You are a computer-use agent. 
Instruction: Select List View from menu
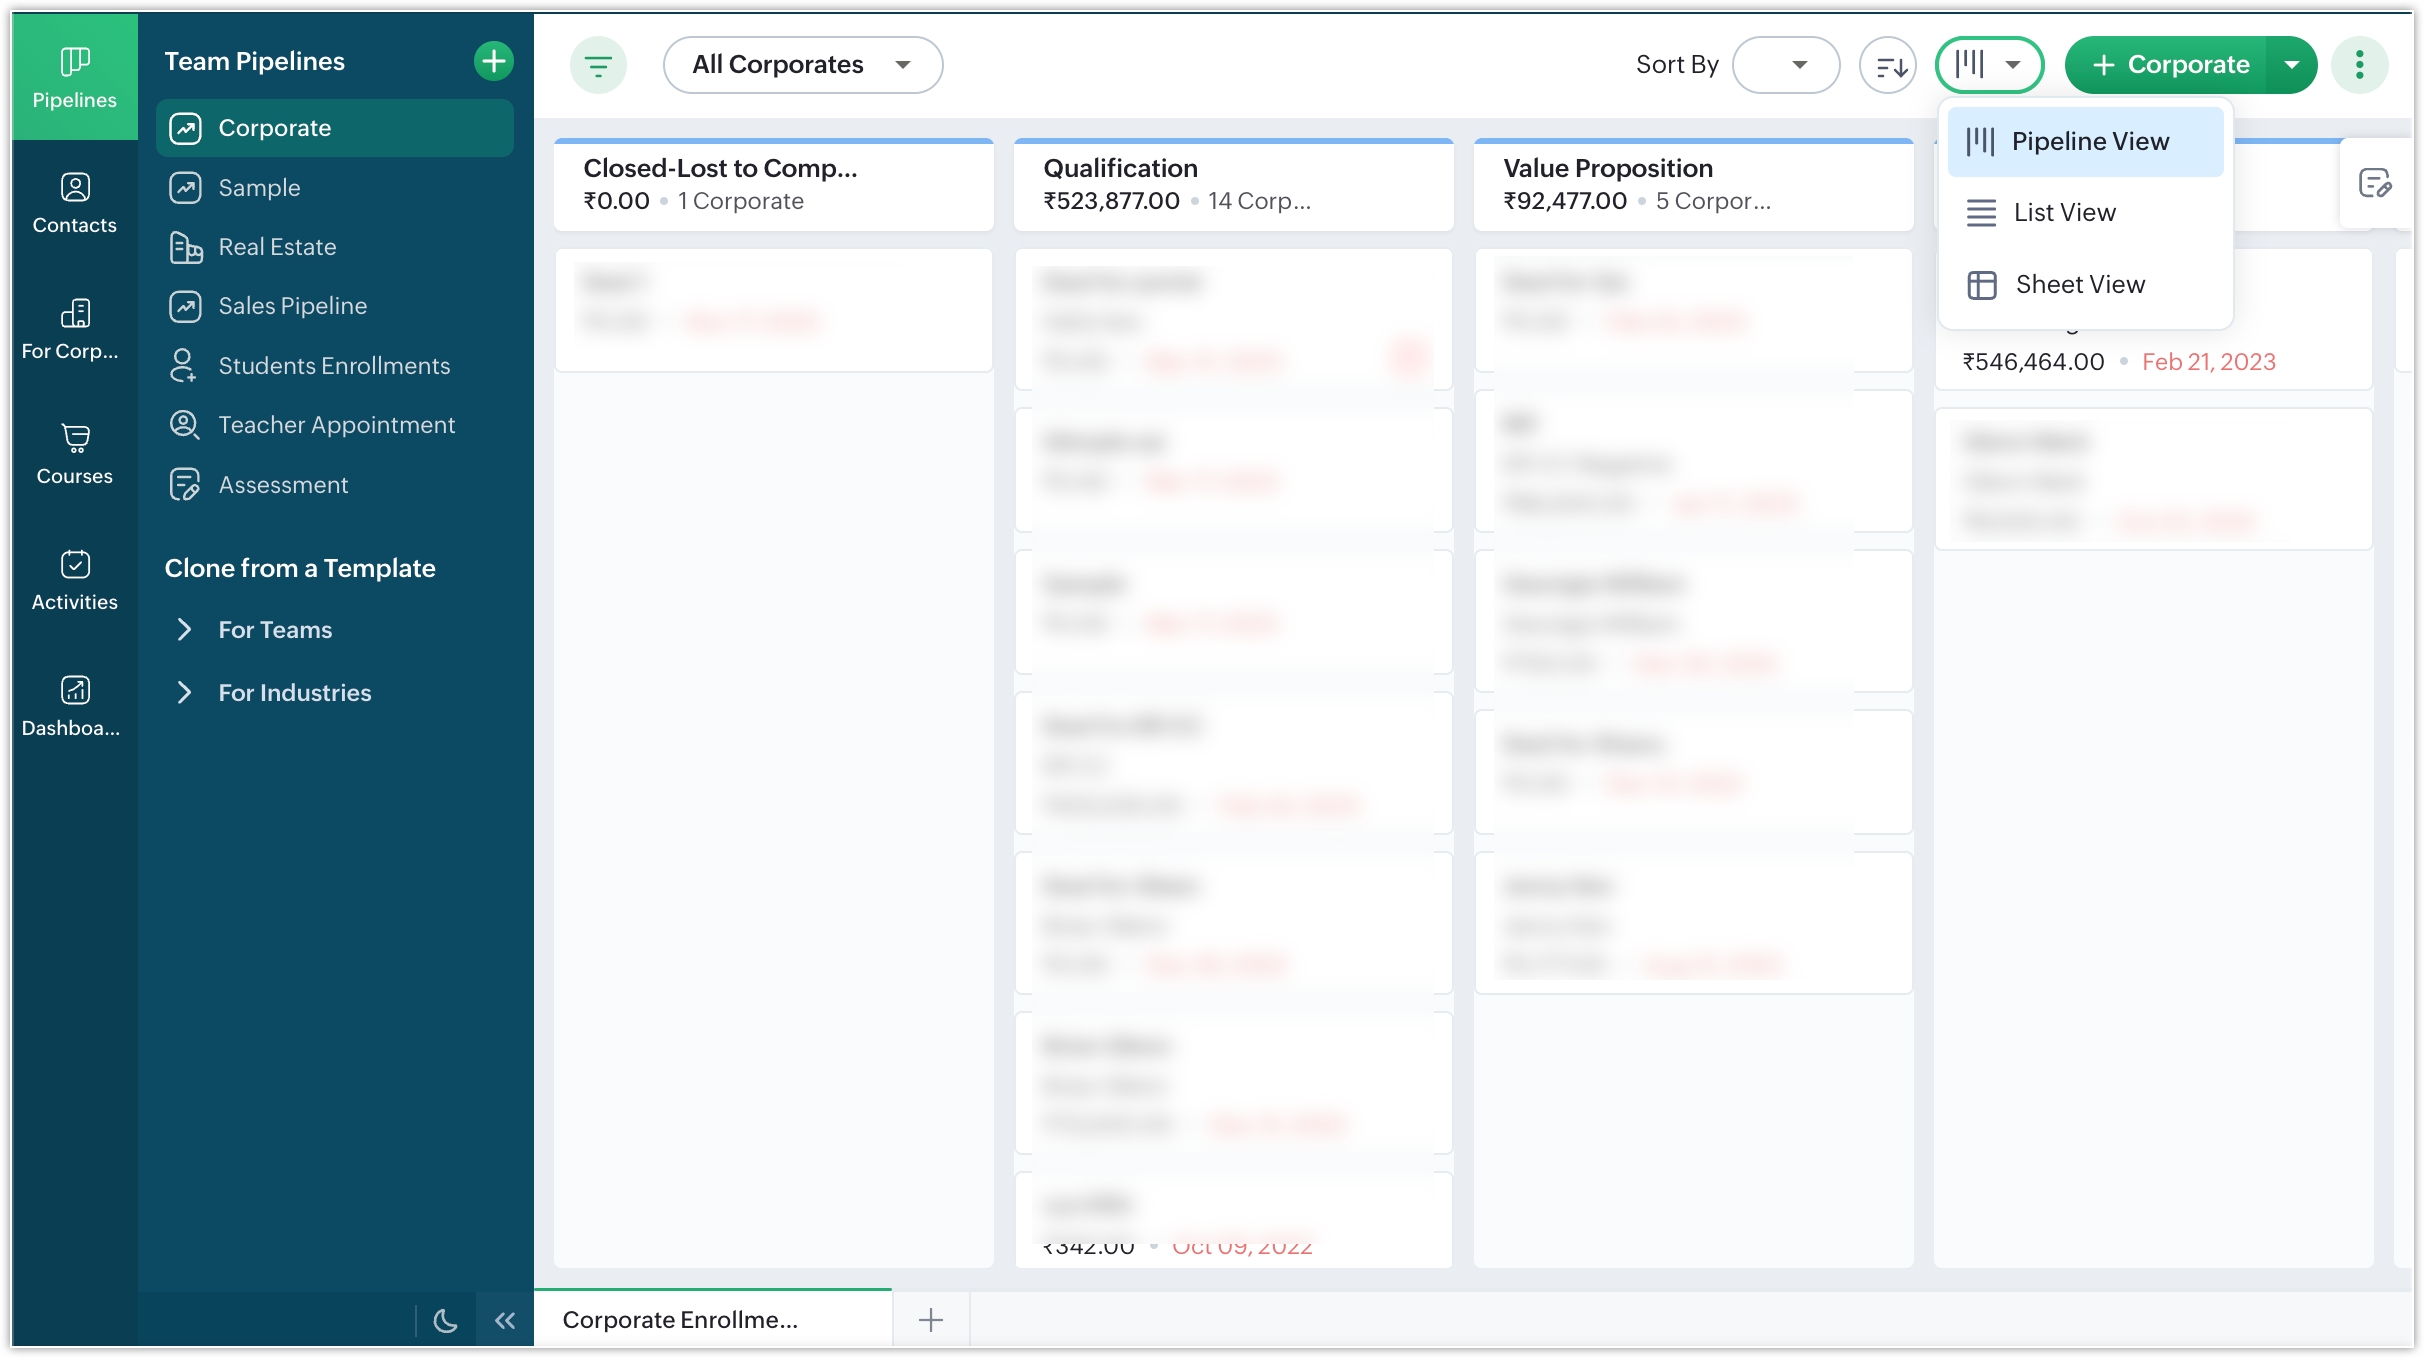coord(2064,212)
